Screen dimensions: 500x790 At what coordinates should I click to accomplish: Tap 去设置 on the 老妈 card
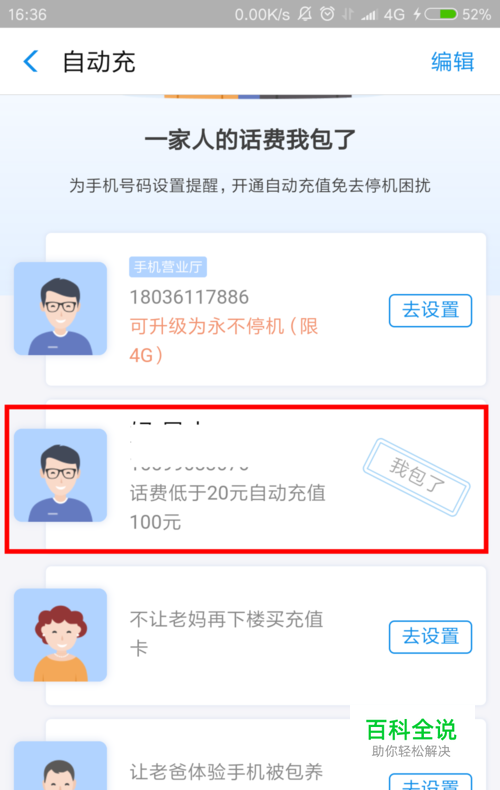pos(430,637)
